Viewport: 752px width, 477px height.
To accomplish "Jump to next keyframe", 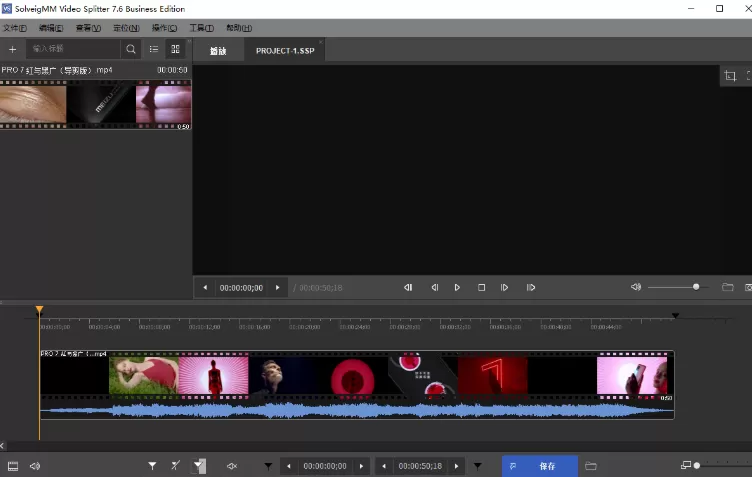I will (530, 288).
